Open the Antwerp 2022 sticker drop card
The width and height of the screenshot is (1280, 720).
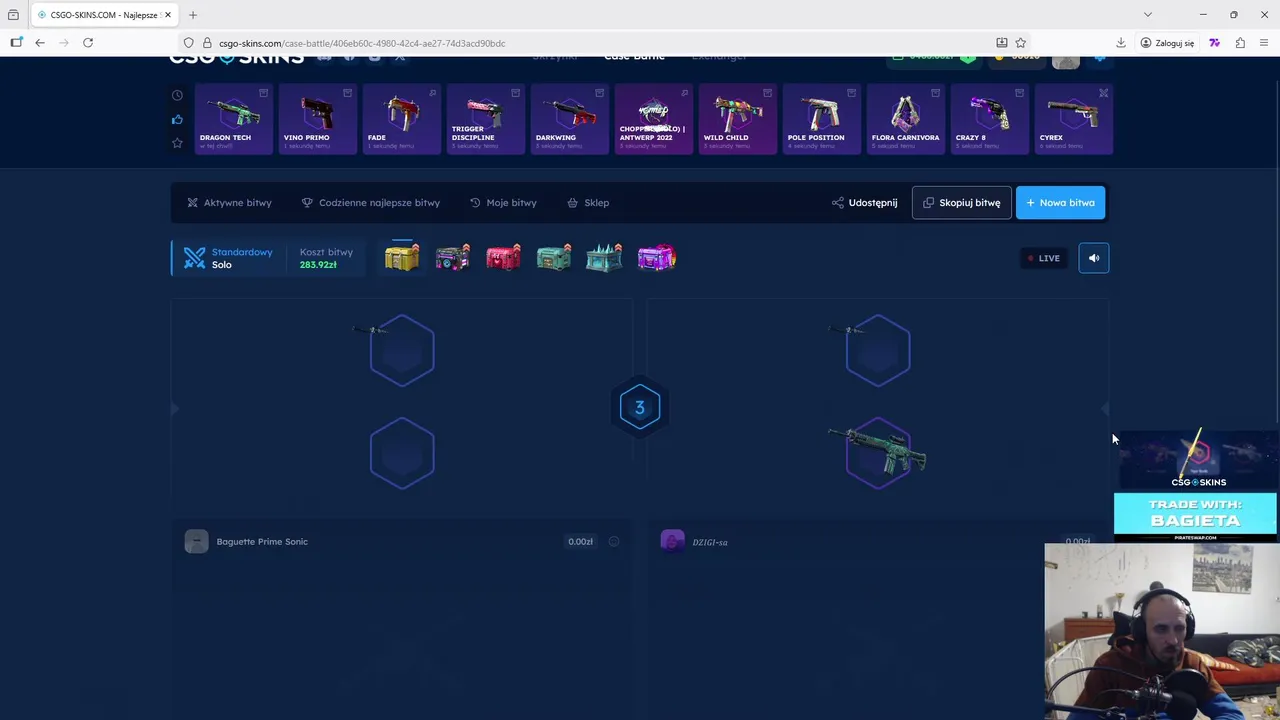click(x=654, y=119)
